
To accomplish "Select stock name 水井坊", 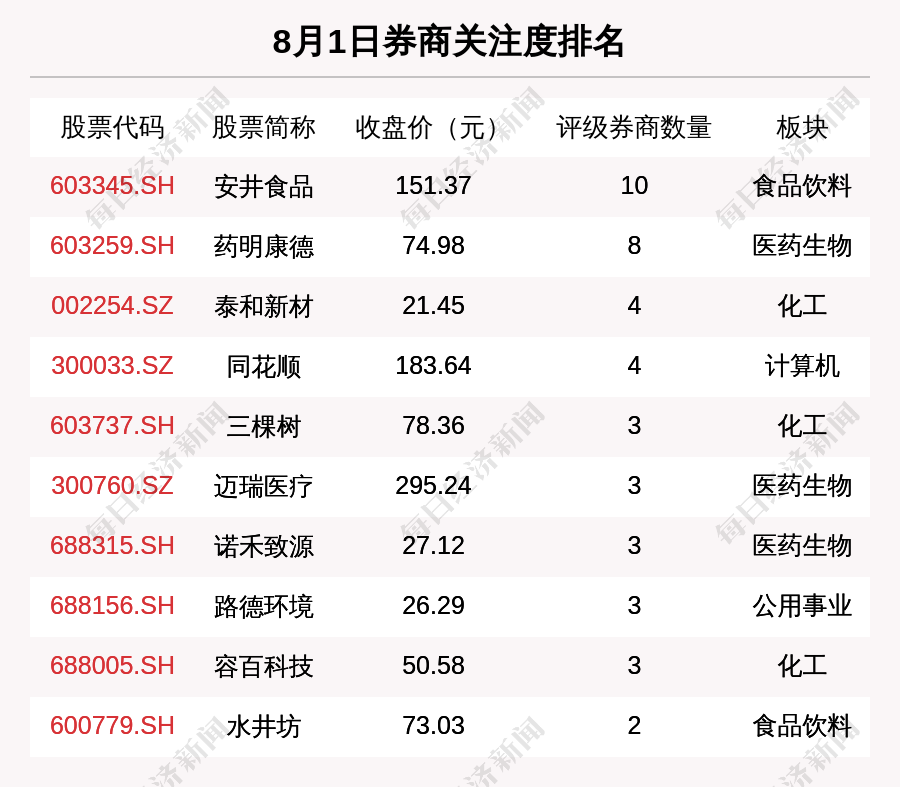I will coord(263,727).
